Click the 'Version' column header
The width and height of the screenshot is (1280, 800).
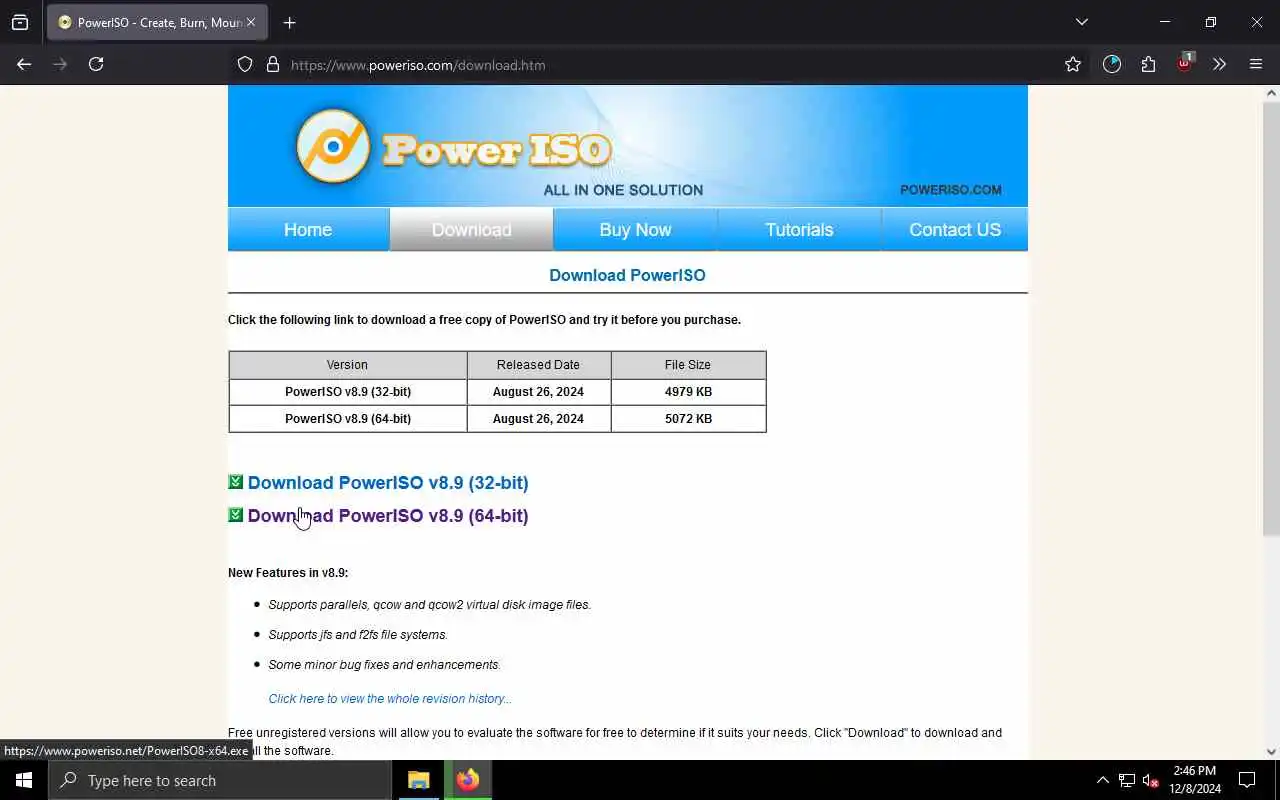(x=347, y=365)
